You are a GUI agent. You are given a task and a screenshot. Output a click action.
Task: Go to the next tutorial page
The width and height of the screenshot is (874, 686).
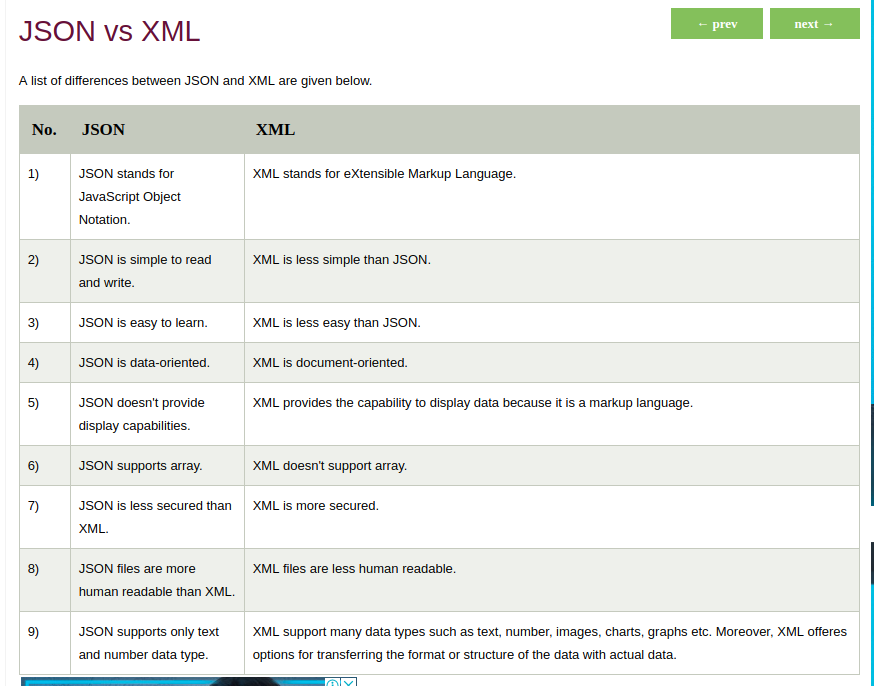point(814,24)
